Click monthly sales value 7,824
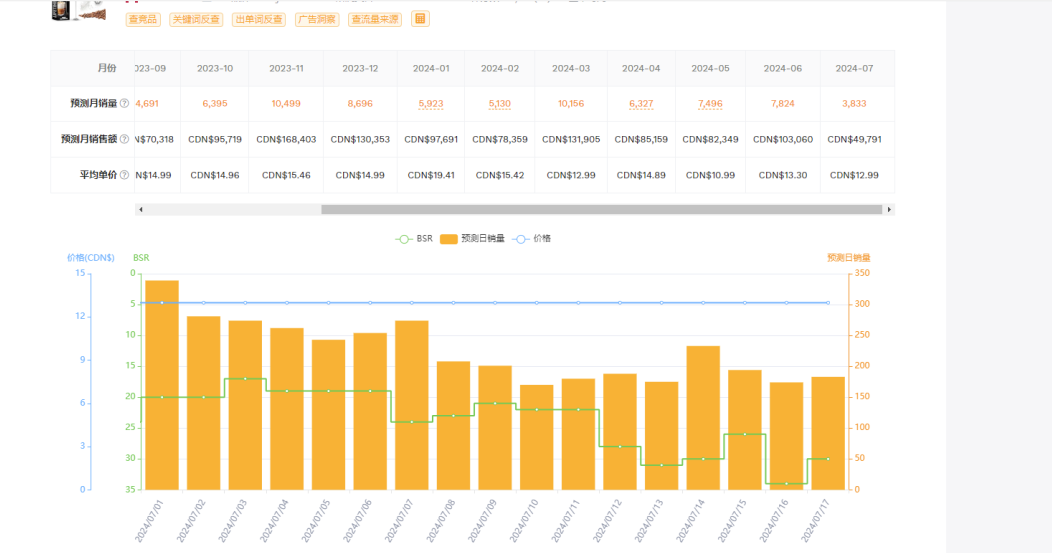The image size is (1052, 553). tap(782, 103)
